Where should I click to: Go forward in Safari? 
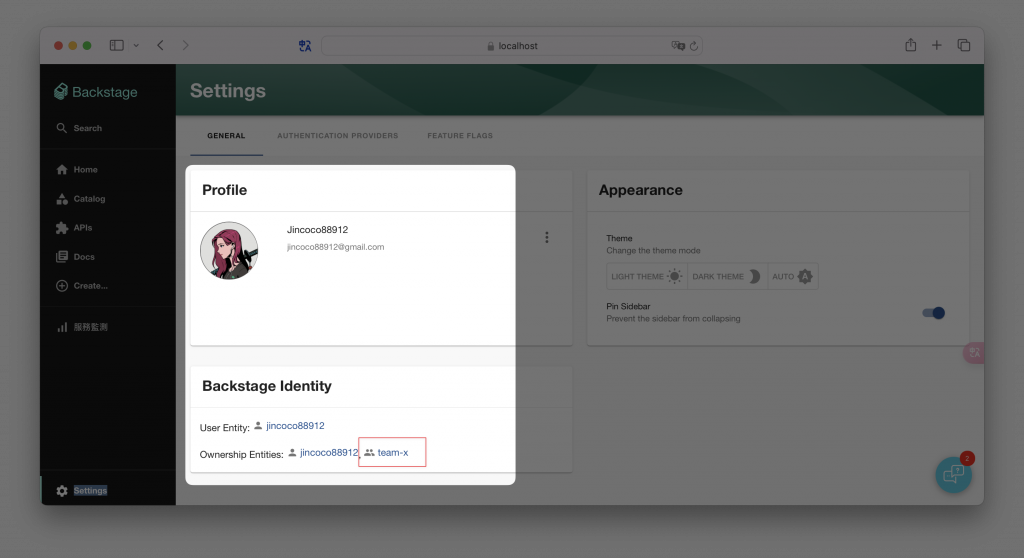pyautogui.click(x=185, y=45)
